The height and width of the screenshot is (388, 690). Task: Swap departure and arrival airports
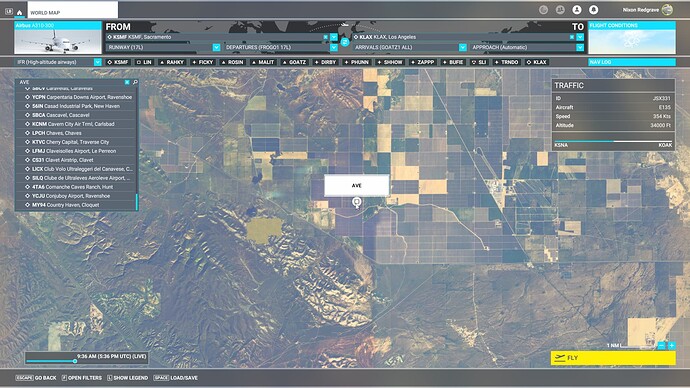[345, 42]
